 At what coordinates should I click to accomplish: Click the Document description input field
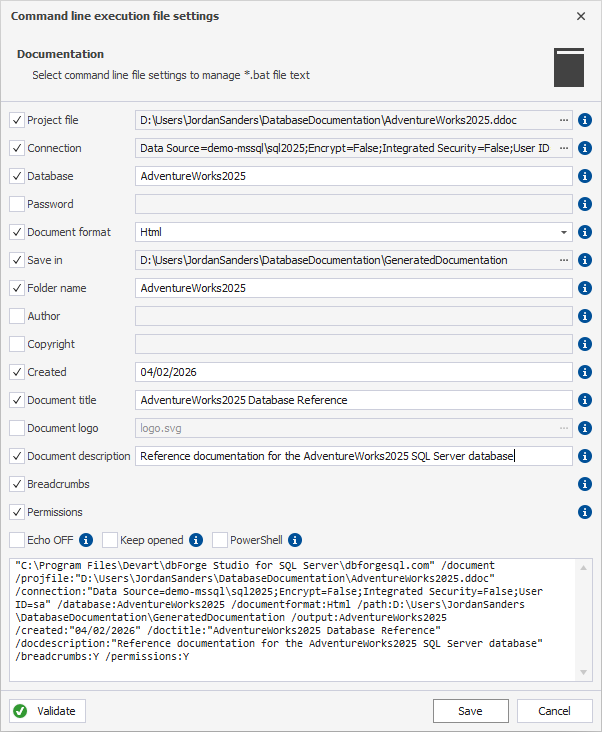pyautogui.click(x=354, y=456)
